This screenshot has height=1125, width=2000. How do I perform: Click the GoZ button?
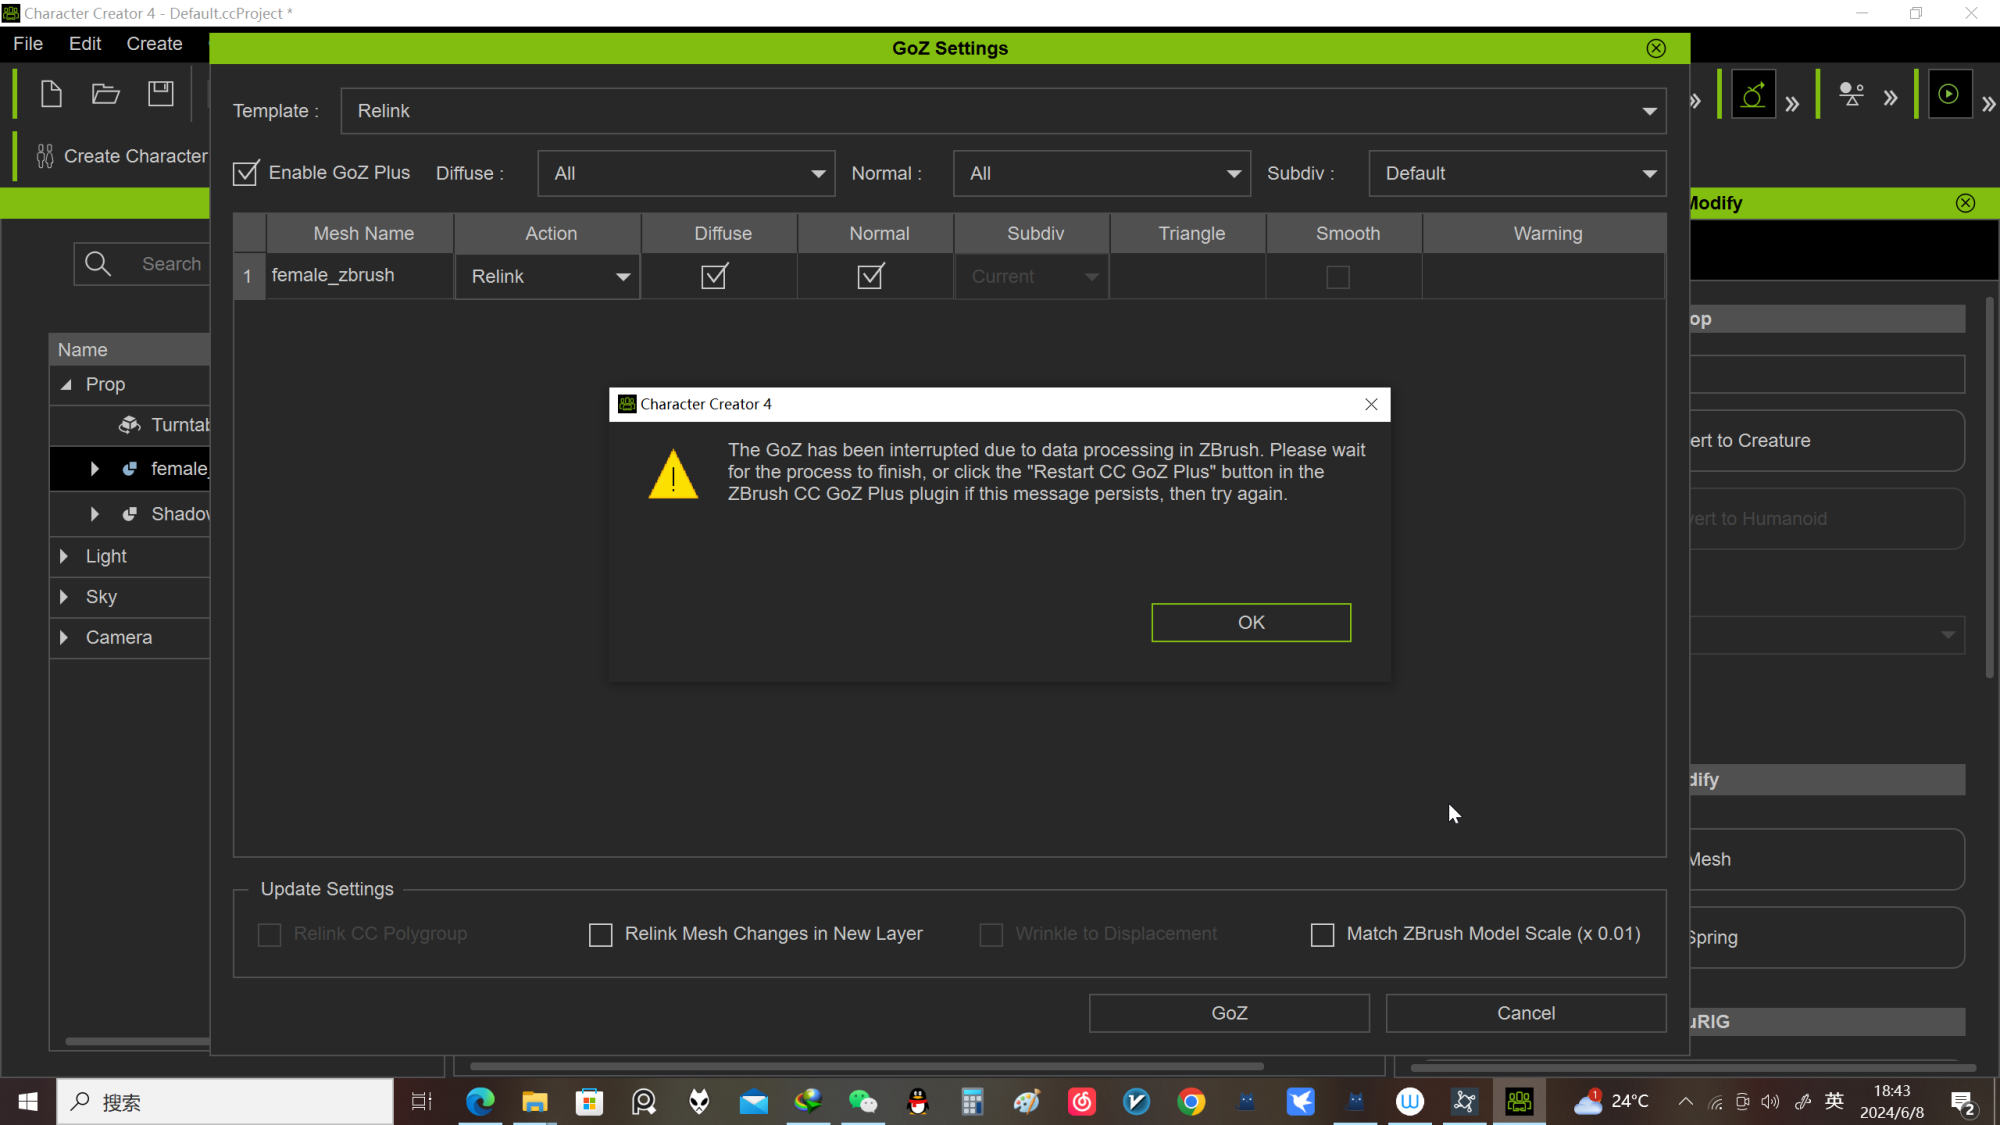pyautogui.click(x=1229, y=1013)
